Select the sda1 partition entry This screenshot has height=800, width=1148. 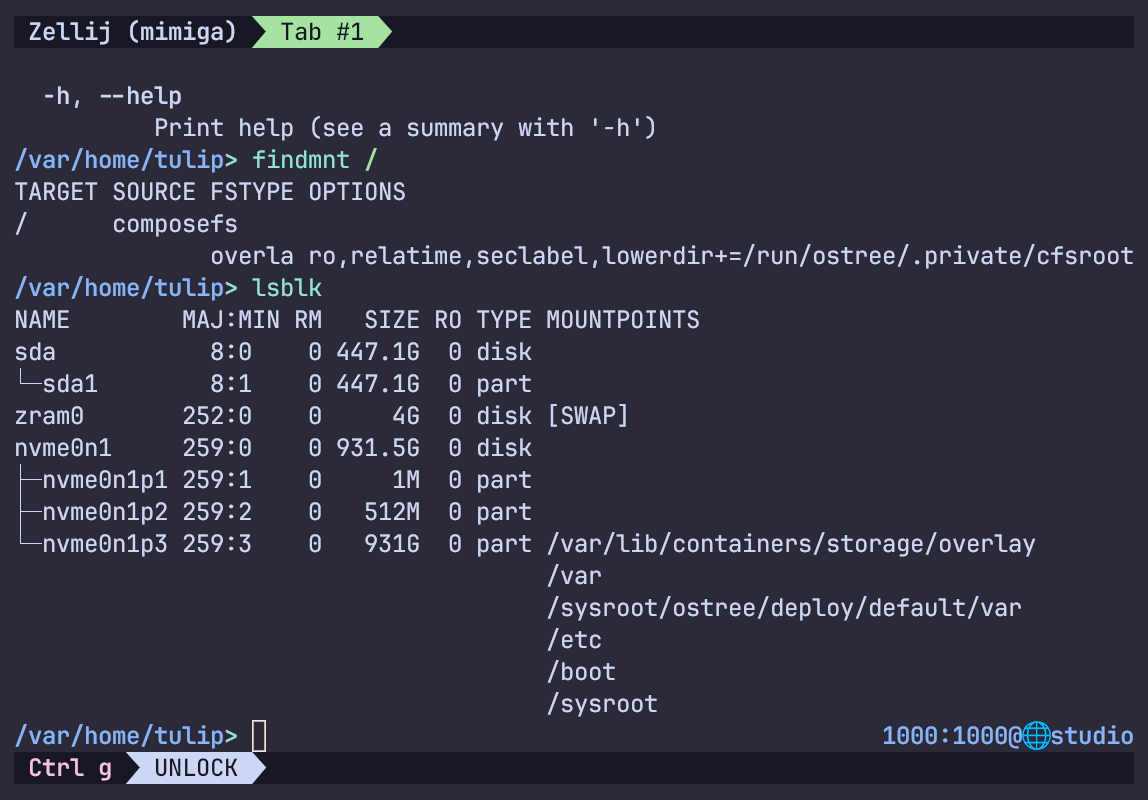pyautogui.click(x=69, y=384)
